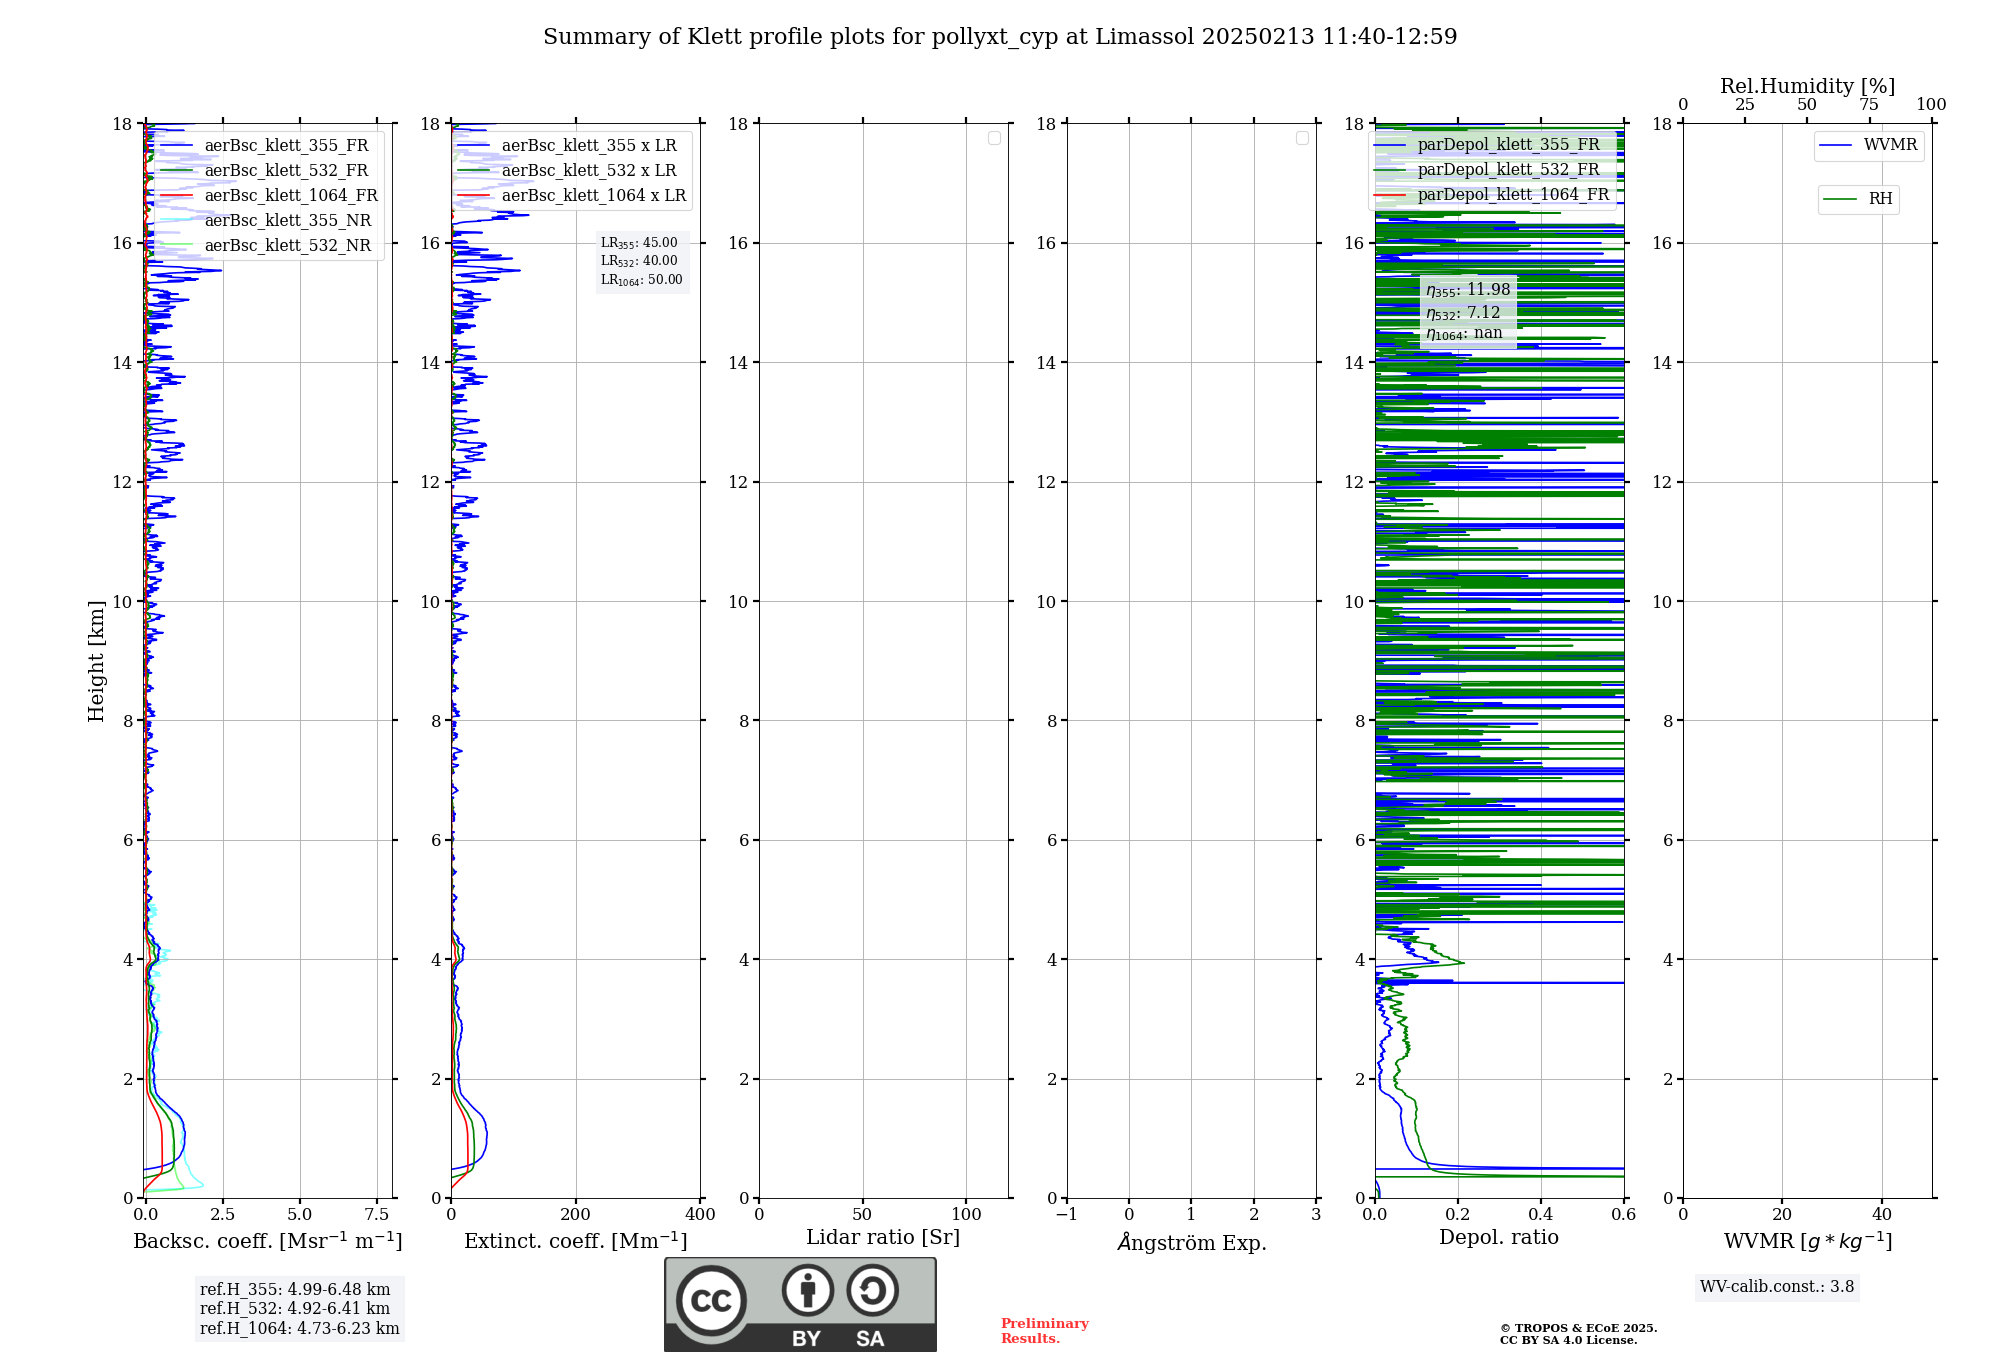Click the Creative Commons CC icon
This screenshot has width=2000, height=1360.
[x=711, y=1300]
